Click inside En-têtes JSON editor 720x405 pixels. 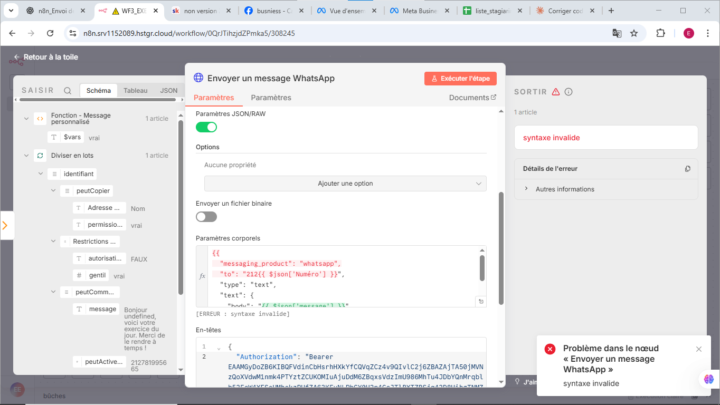pos(341,363)
